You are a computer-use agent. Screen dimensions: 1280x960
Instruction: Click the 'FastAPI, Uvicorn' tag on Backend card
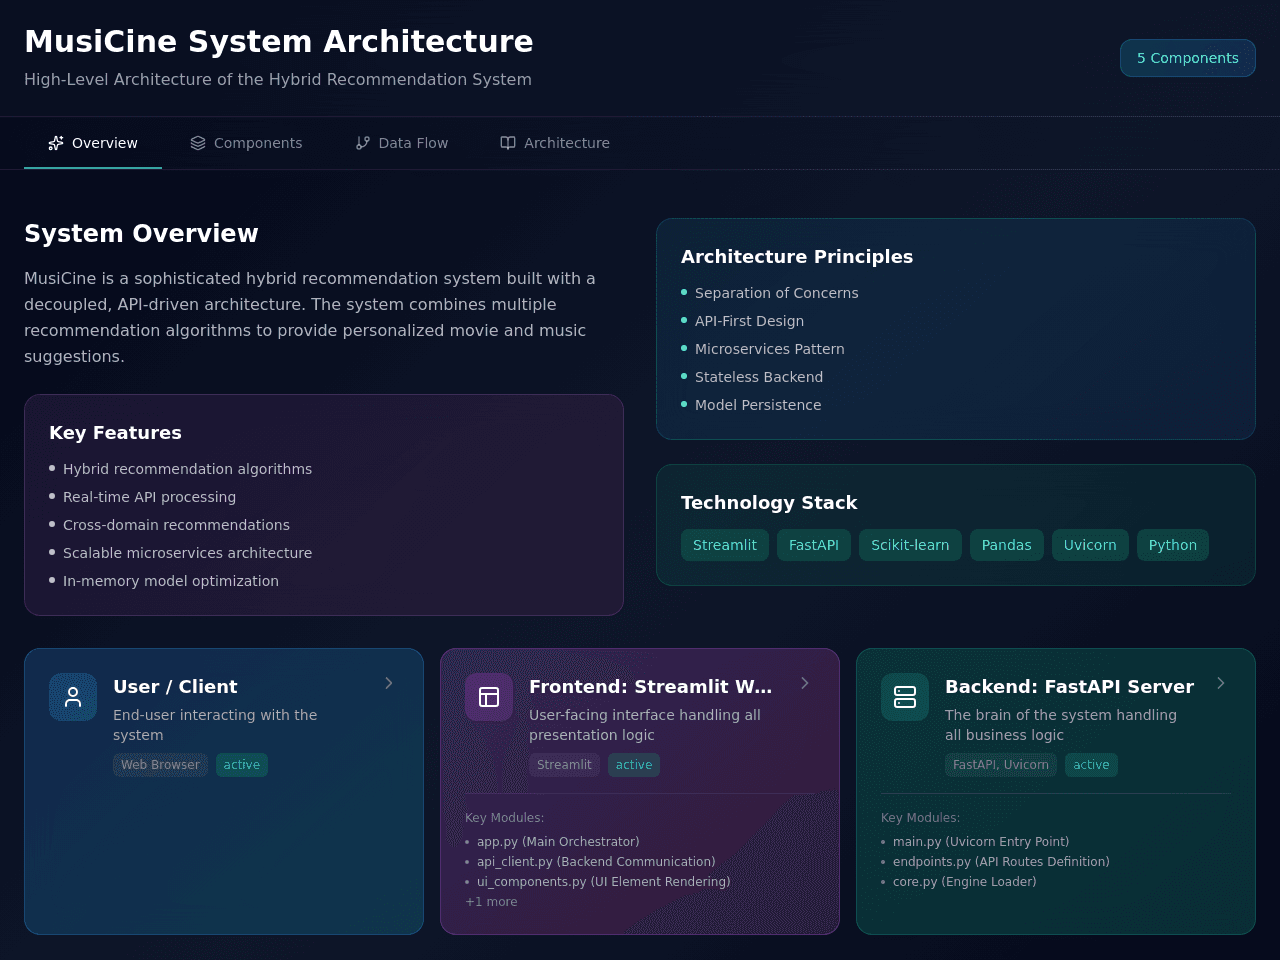click(1001, 765)
